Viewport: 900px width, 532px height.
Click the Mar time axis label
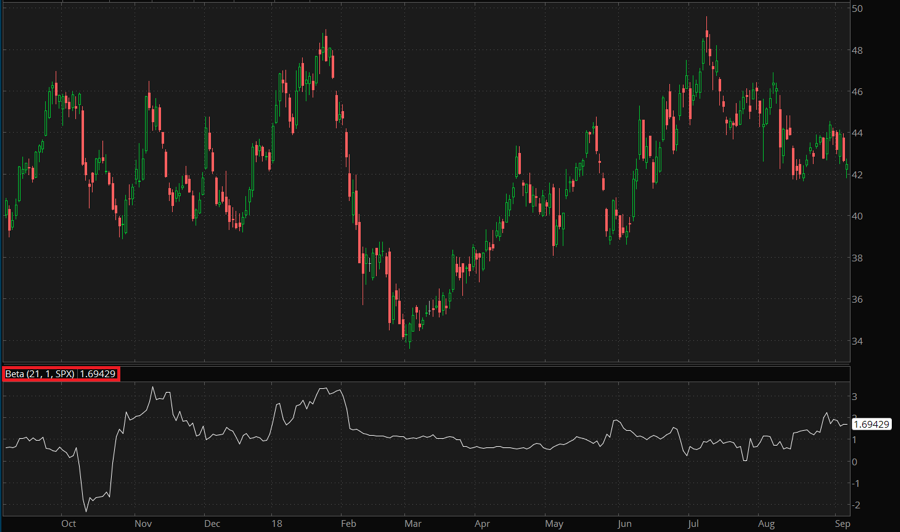pos(412,523)
